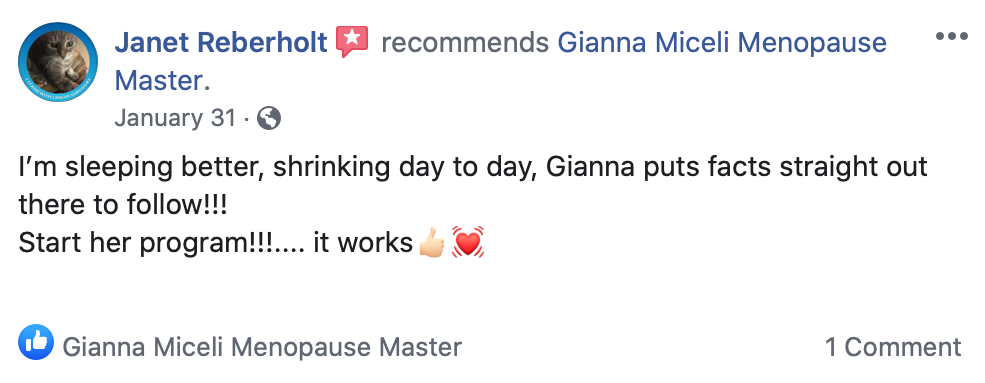
Task: Open the January 31 timestamp
Action: (175, 118)
